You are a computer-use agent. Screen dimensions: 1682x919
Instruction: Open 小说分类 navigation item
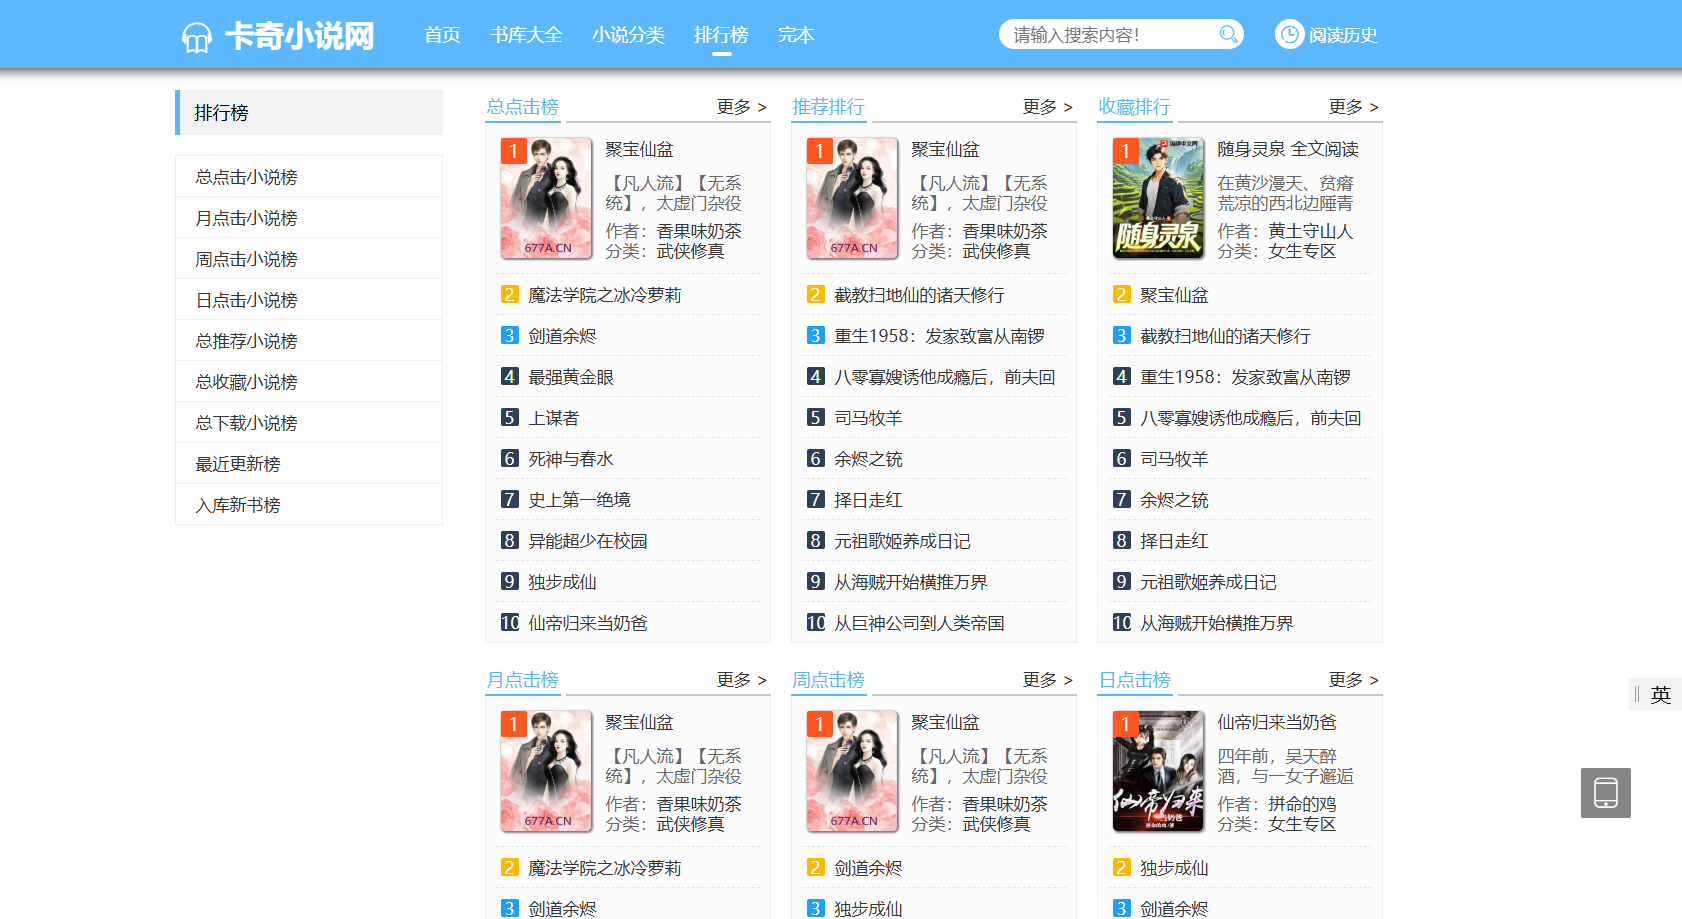tap(628, 35)
